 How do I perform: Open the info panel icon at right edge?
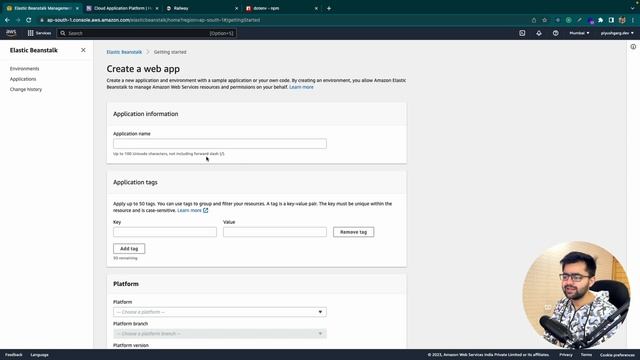click(633, 47)
